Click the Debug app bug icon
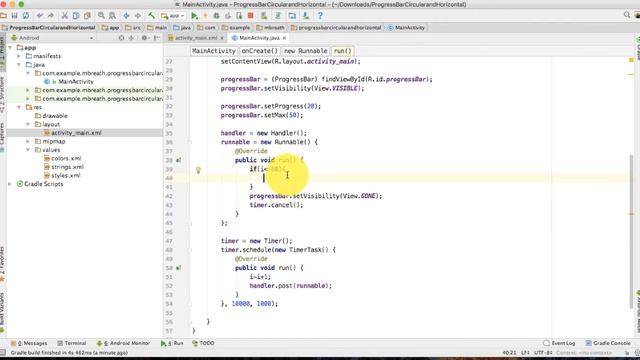This screenshot has width=640, height=360. (x=216, y=16)
